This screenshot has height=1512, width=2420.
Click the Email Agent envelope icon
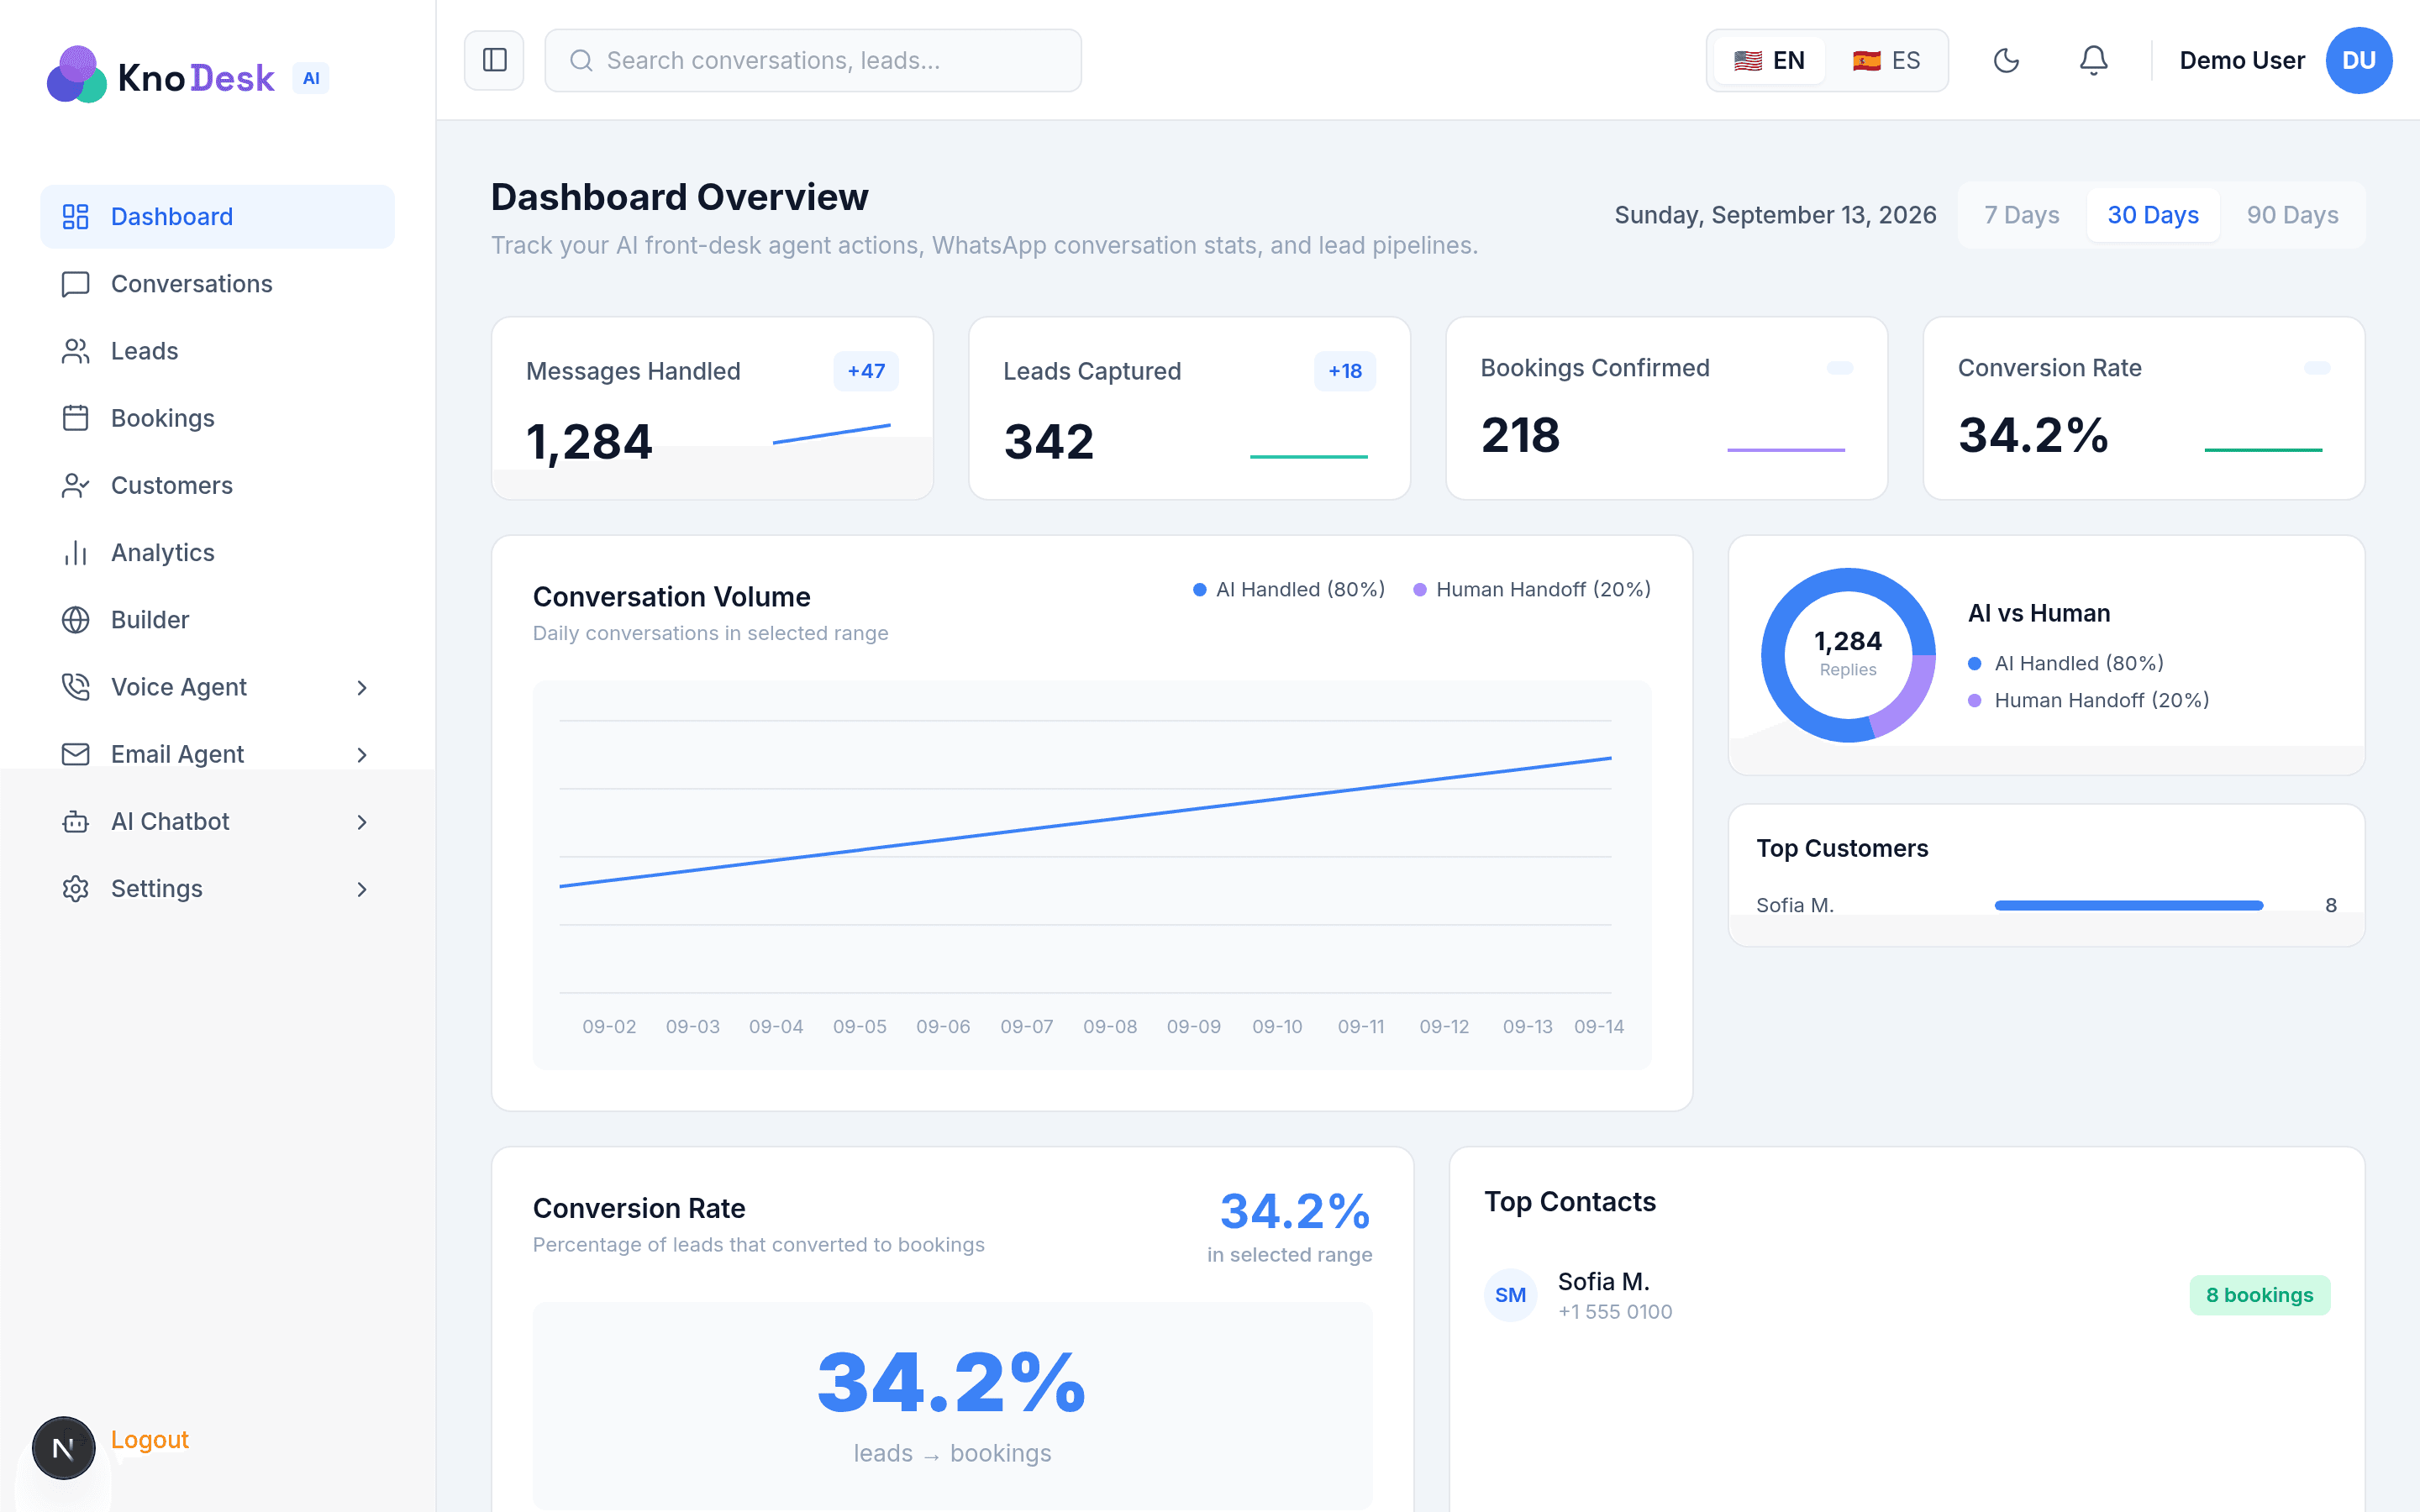point(76,753)
